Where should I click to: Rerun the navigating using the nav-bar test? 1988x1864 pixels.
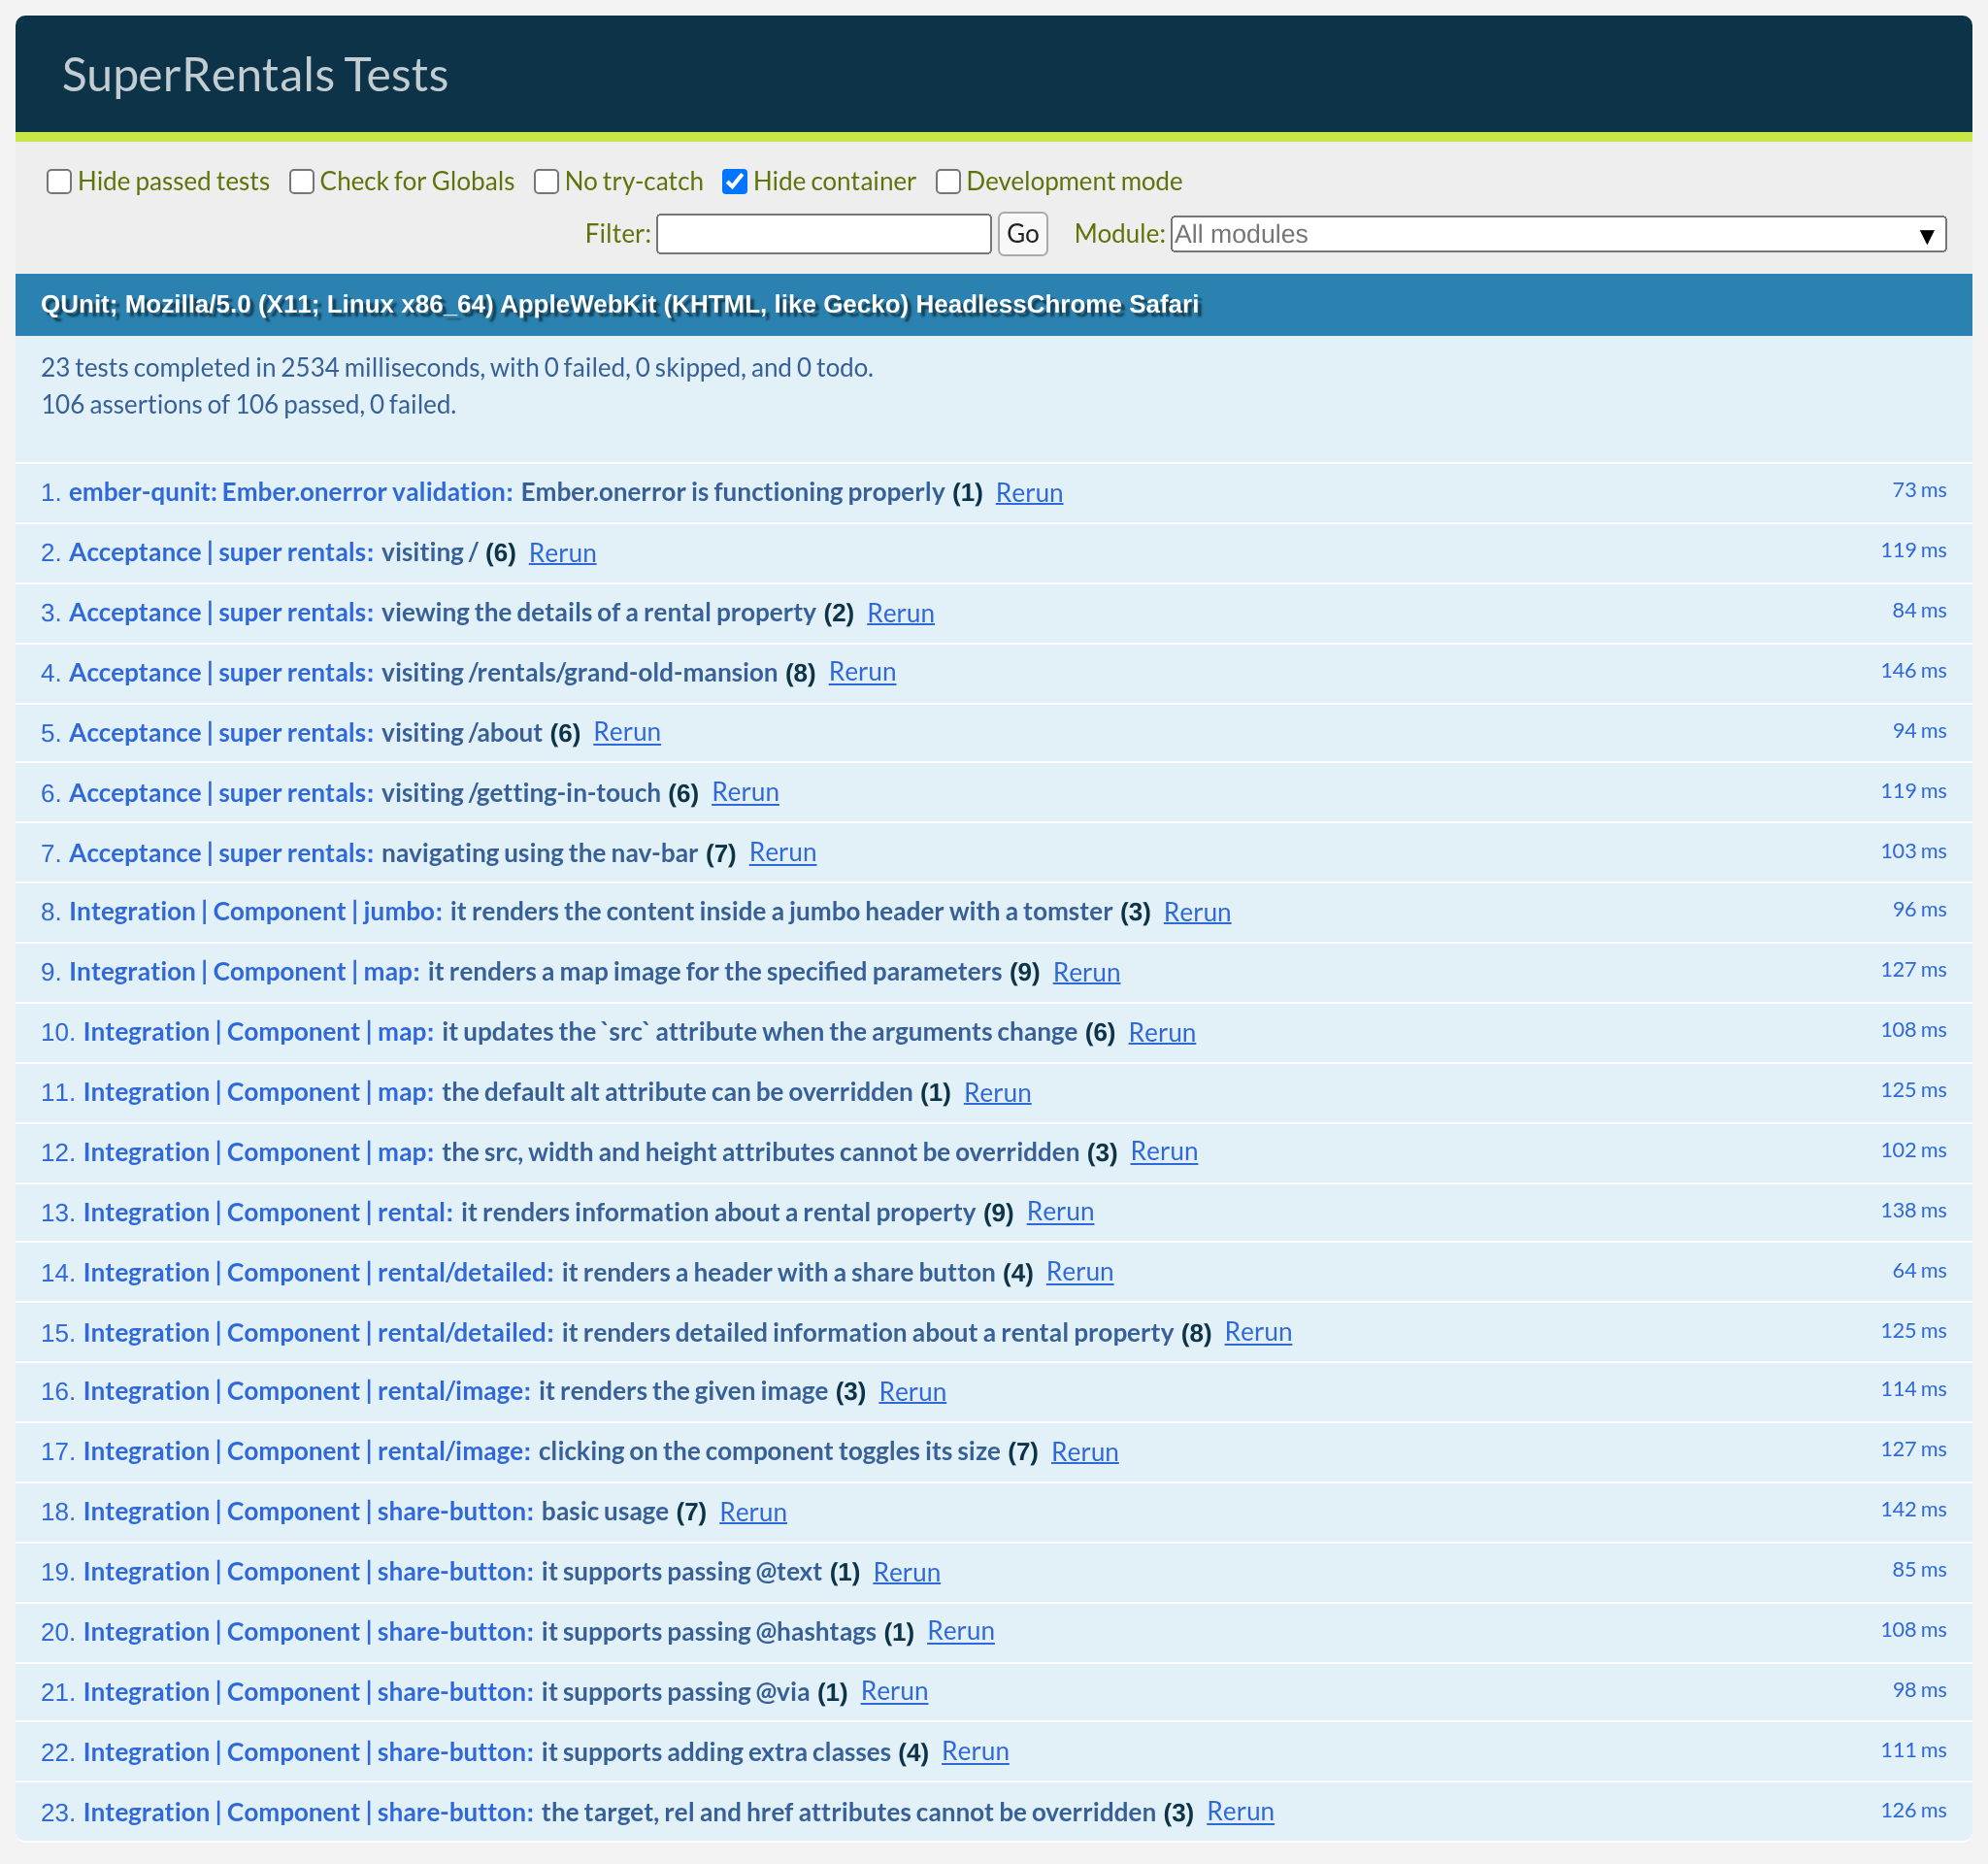tap(782, 853)
